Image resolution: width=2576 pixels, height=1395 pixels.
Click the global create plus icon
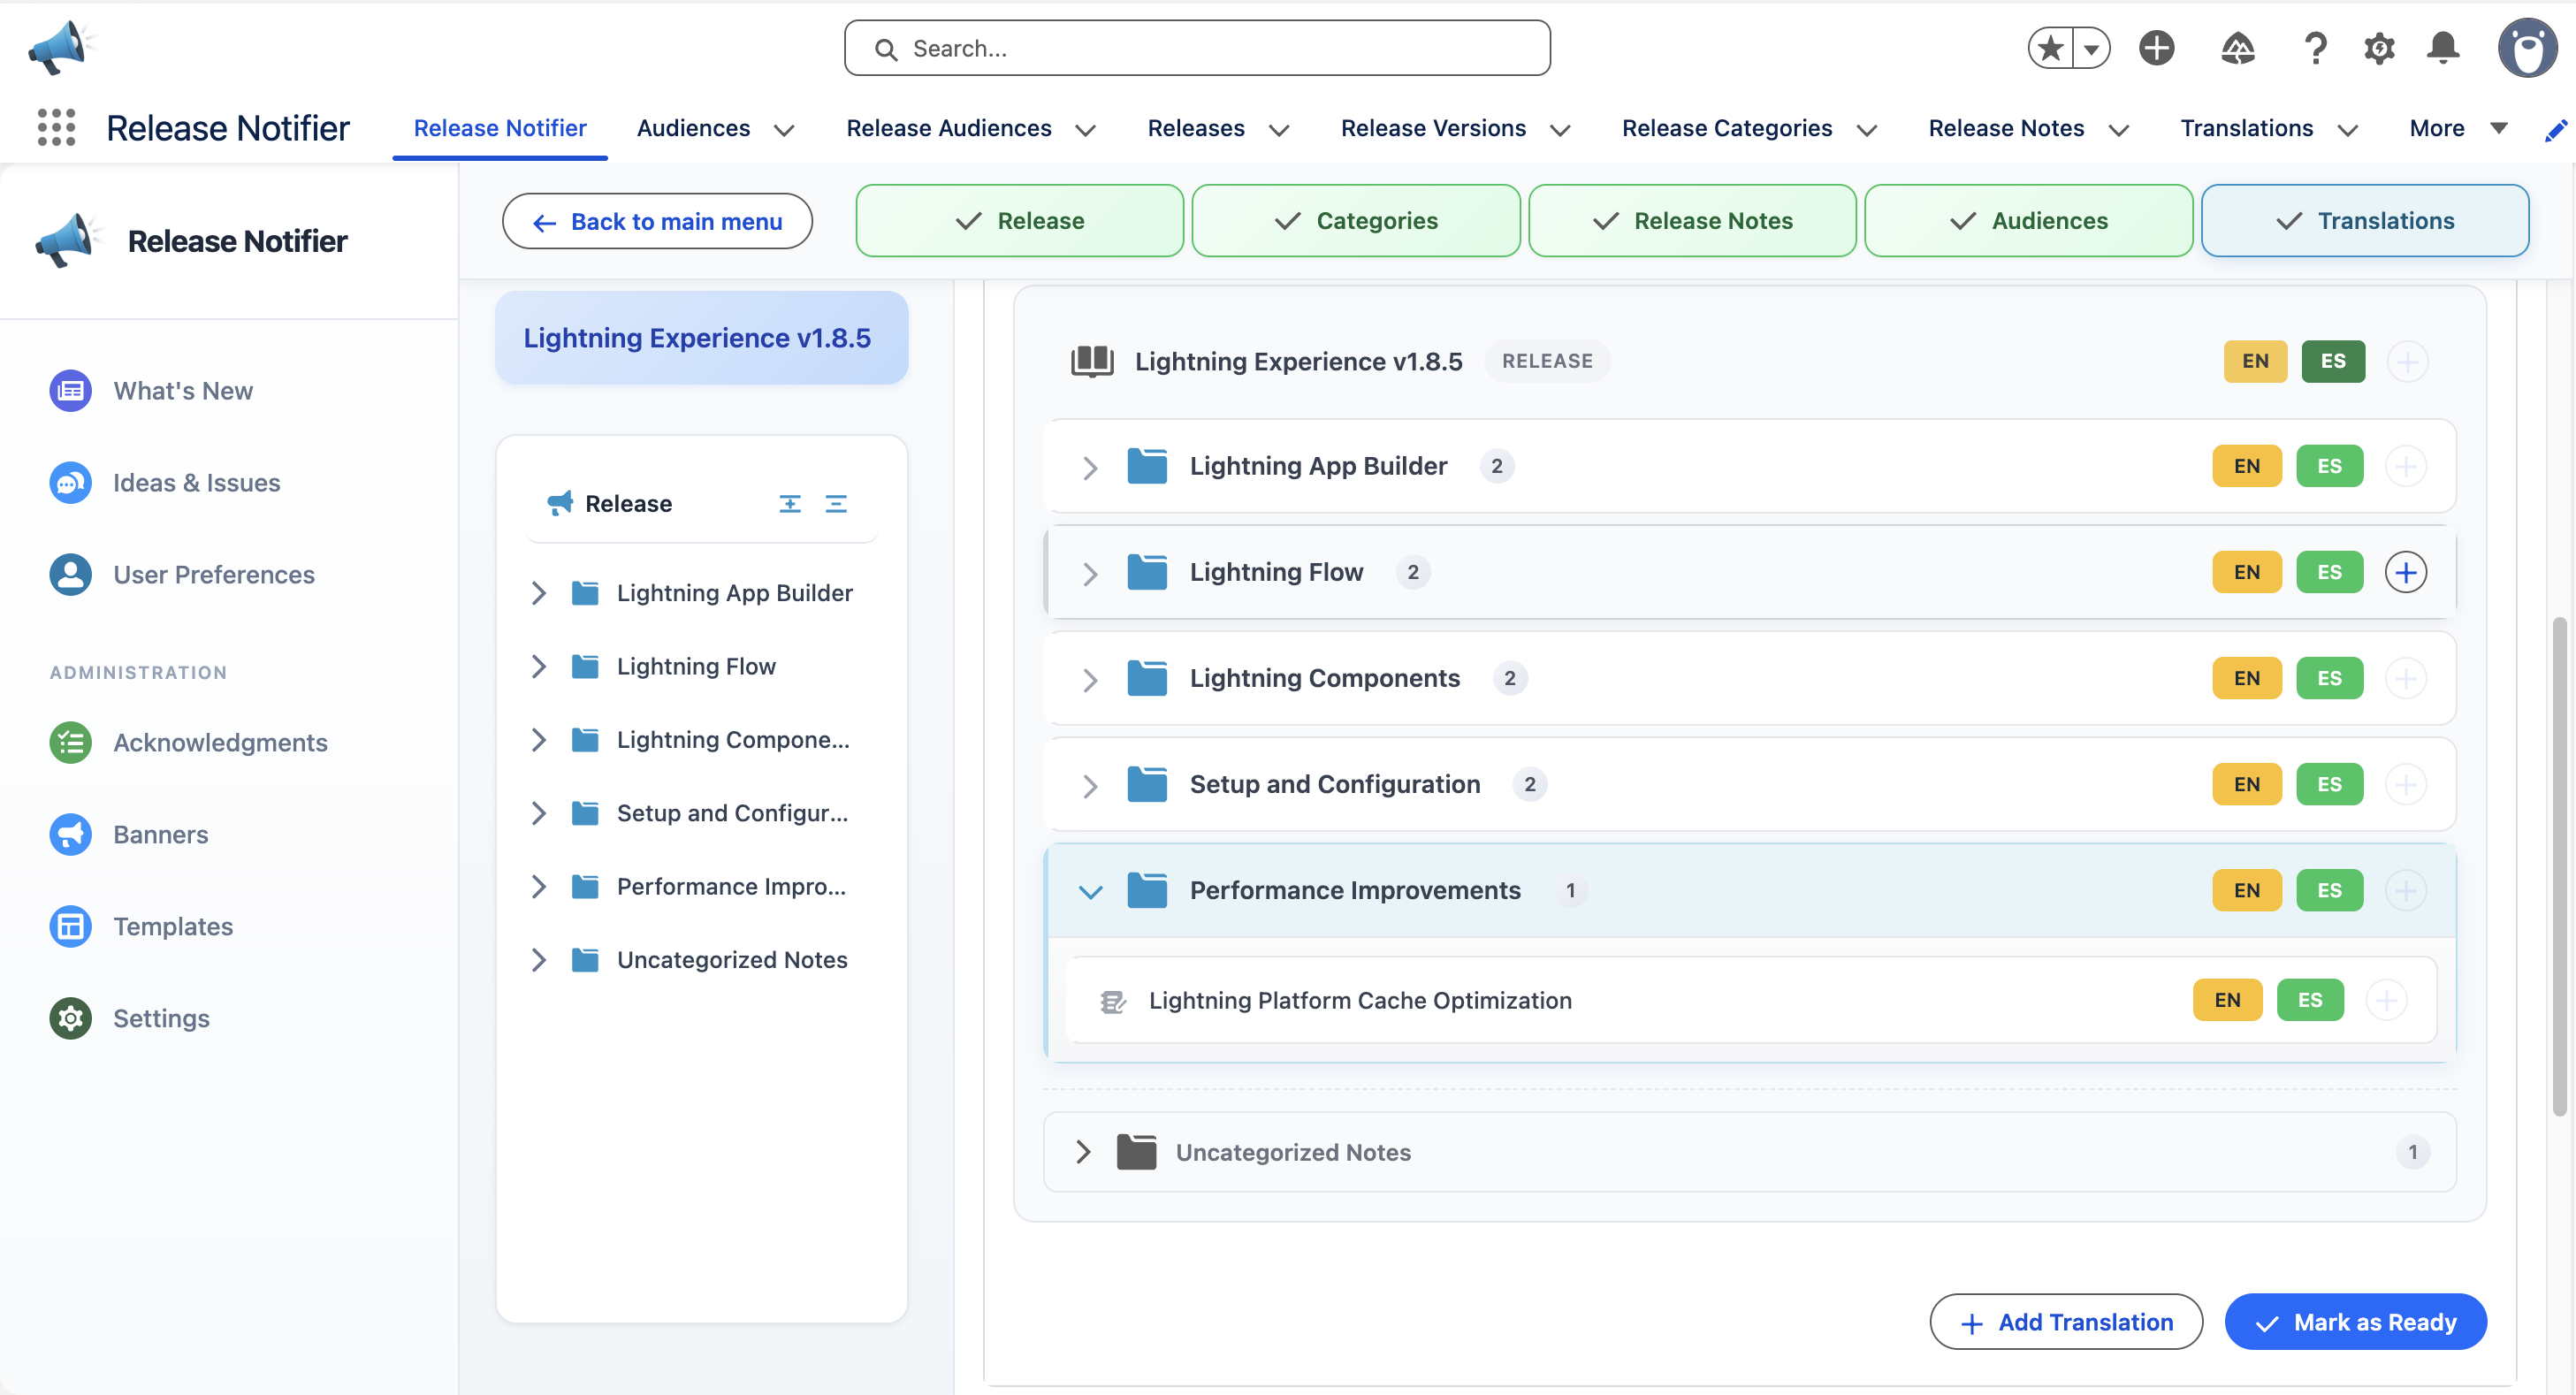tap(2157, 47)
